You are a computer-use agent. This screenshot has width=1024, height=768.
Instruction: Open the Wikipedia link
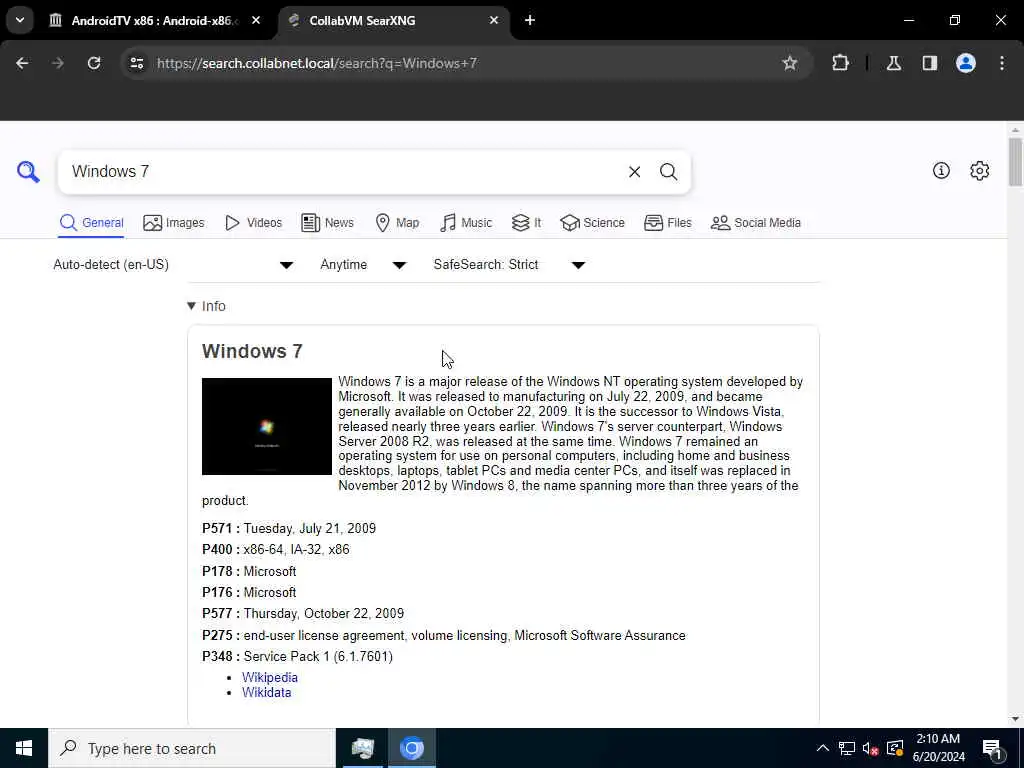pos(270,677)
